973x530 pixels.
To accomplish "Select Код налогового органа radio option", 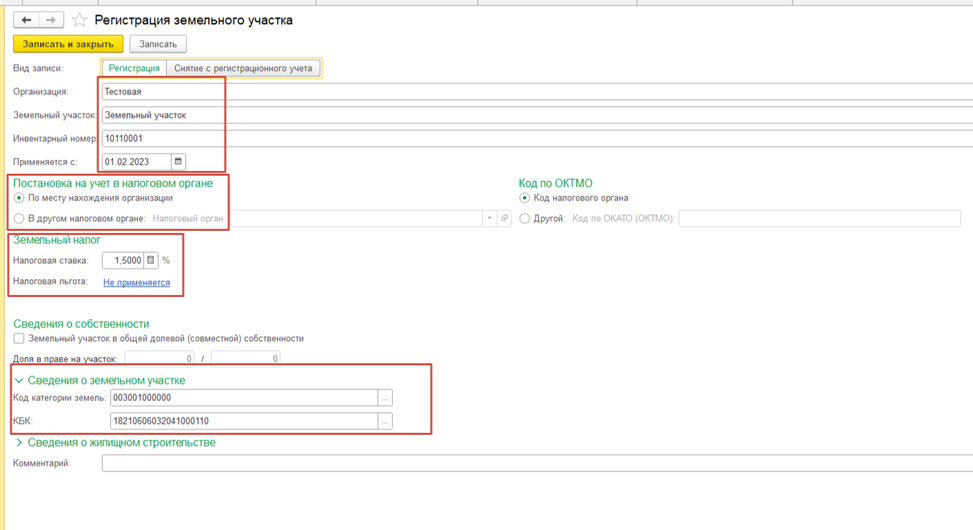I will [524, 198].
